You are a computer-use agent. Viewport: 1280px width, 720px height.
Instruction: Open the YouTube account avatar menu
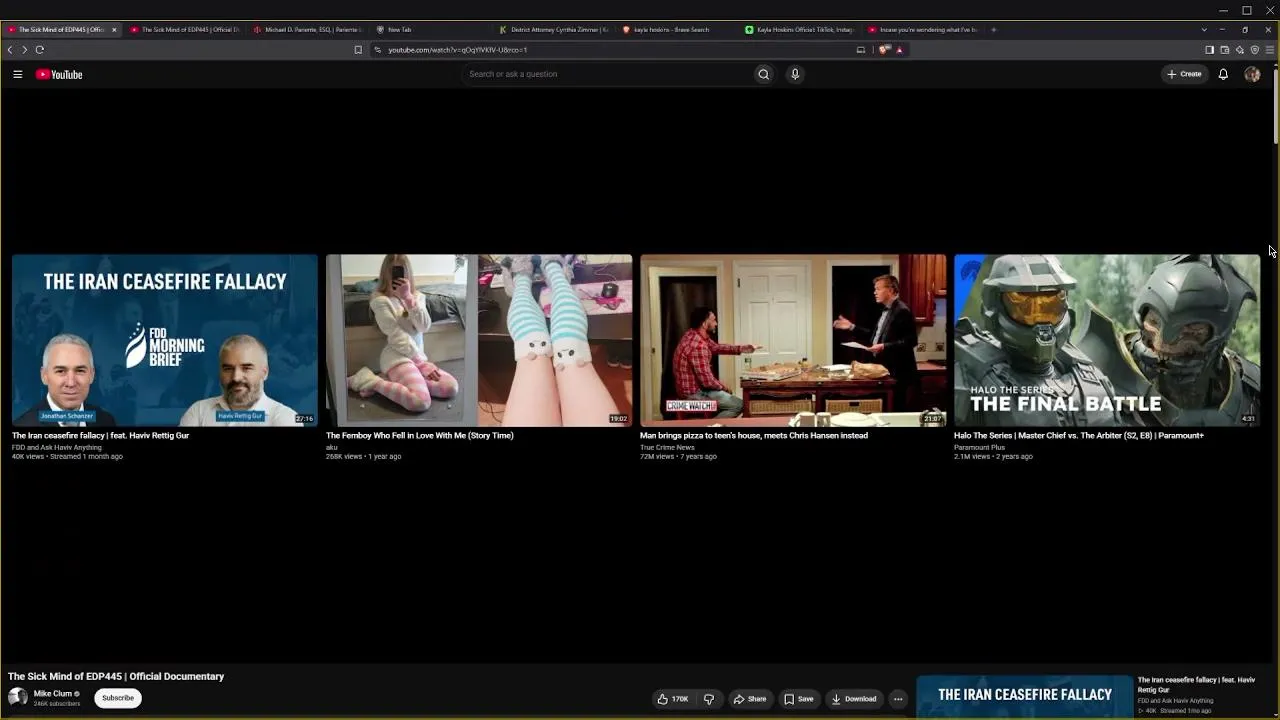coord(1252,74)
